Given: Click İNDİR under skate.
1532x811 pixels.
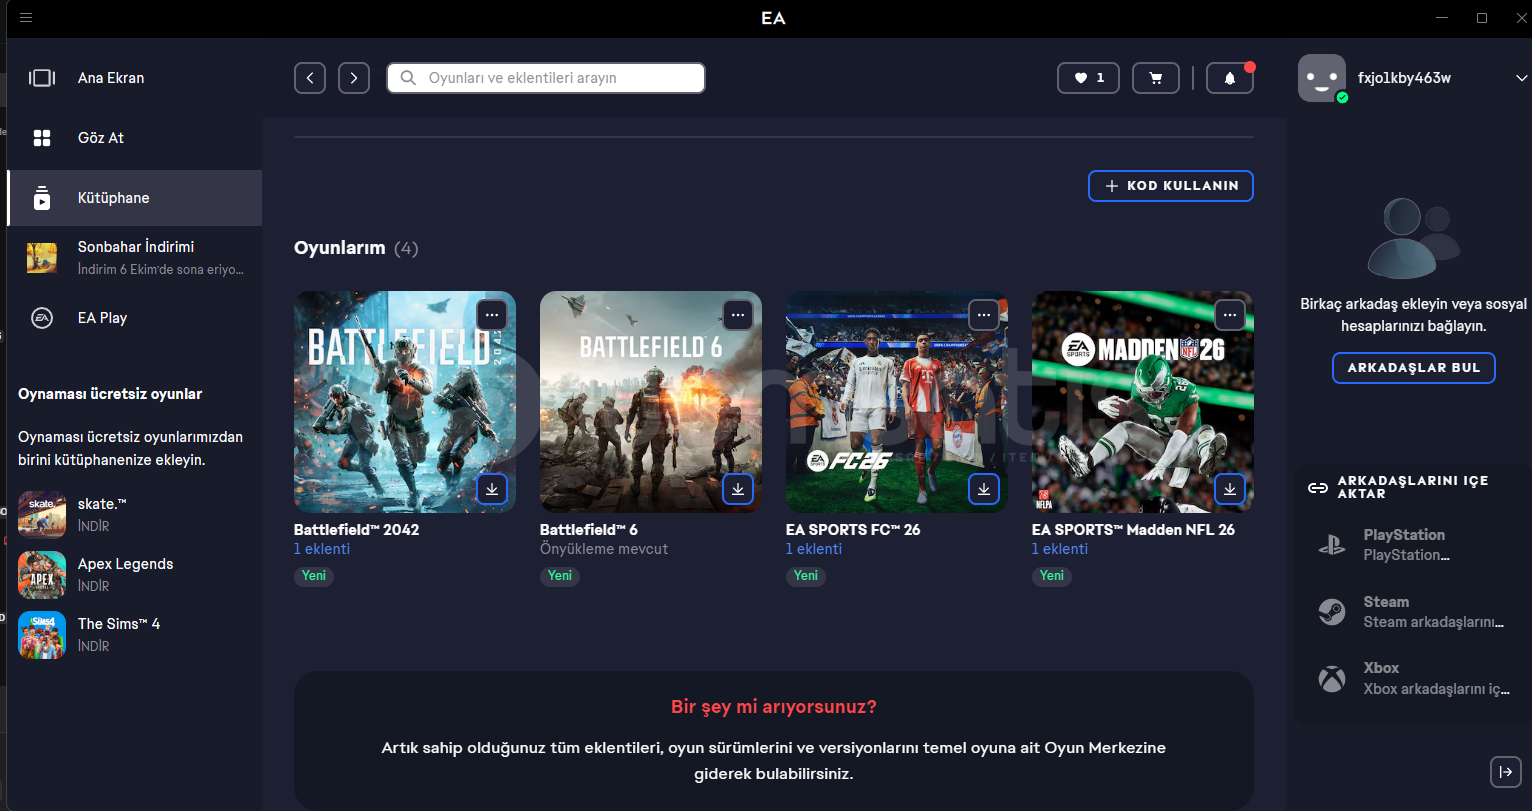Looking at the screenshot, I should click(x=94, y=526).
